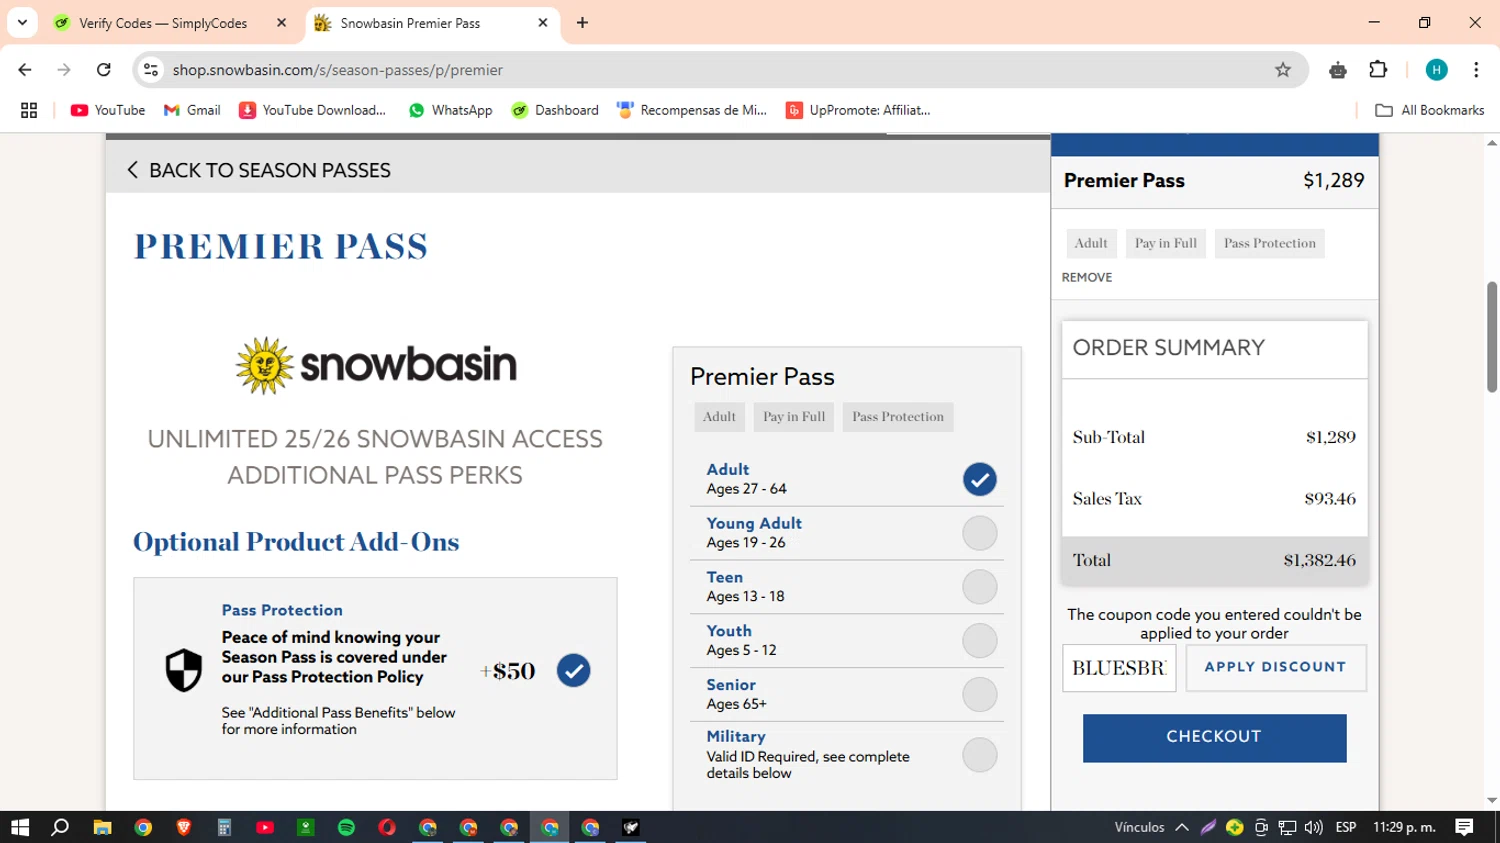This screenshot has height=843, width=1500.
Task: Open the red YouTube app in taskbar
Action: 265,827
